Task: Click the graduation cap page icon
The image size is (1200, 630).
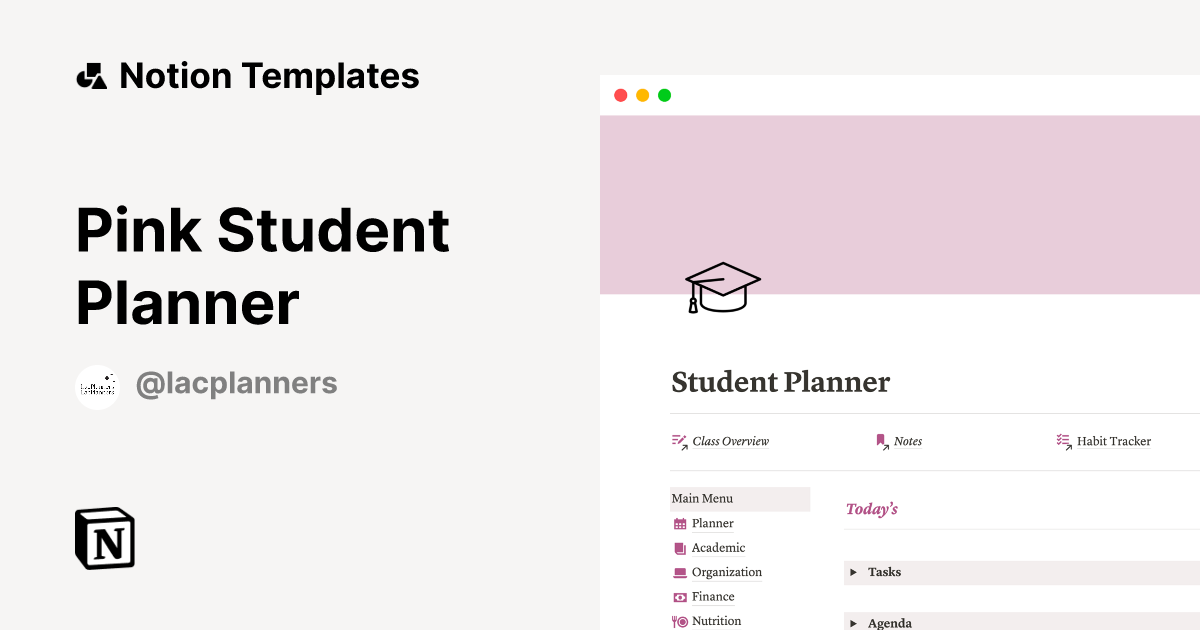Action: pyautogui.click(x=722, y=287)
